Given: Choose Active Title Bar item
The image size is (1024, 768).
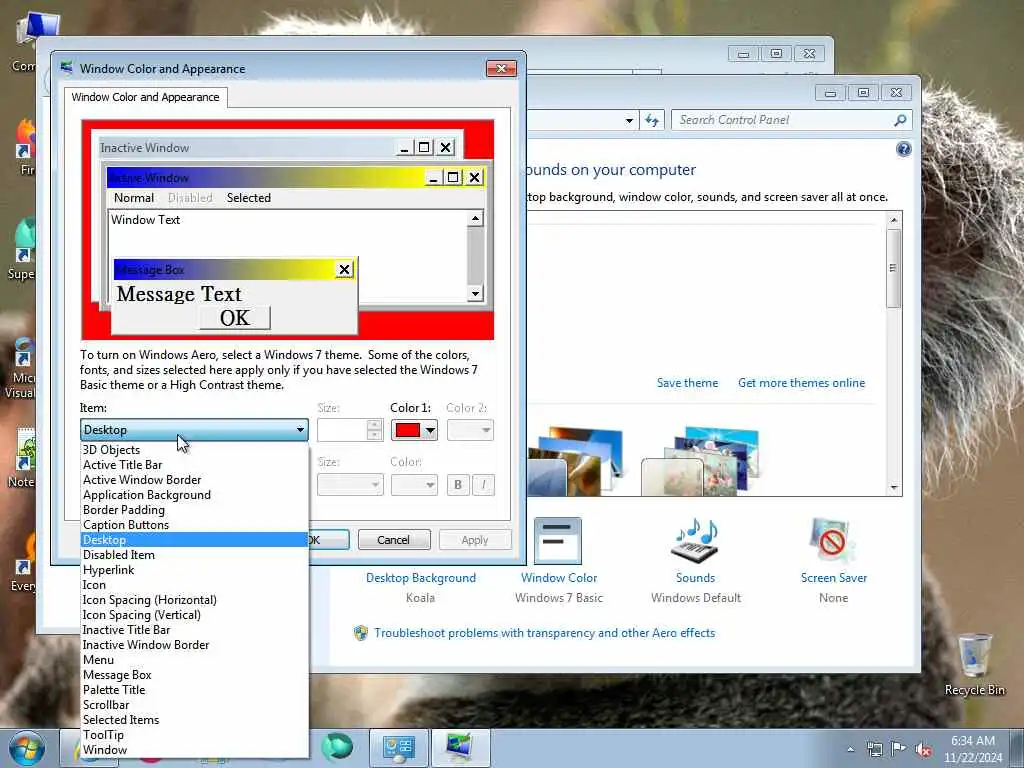Looking at the screenshot, I should click(x=195, y=465).
